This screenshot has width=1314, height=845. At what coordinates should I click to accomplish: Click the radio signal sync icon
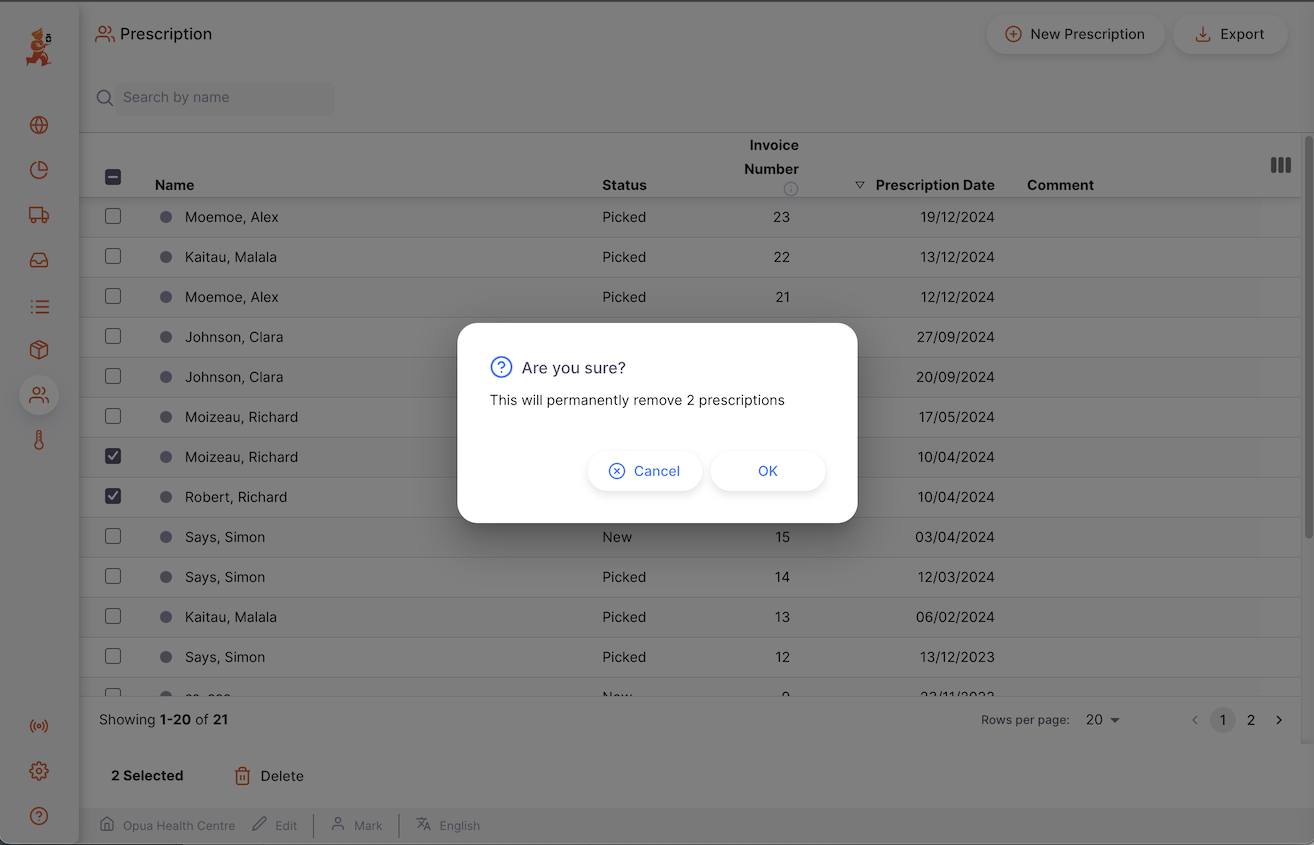(39, 726)
